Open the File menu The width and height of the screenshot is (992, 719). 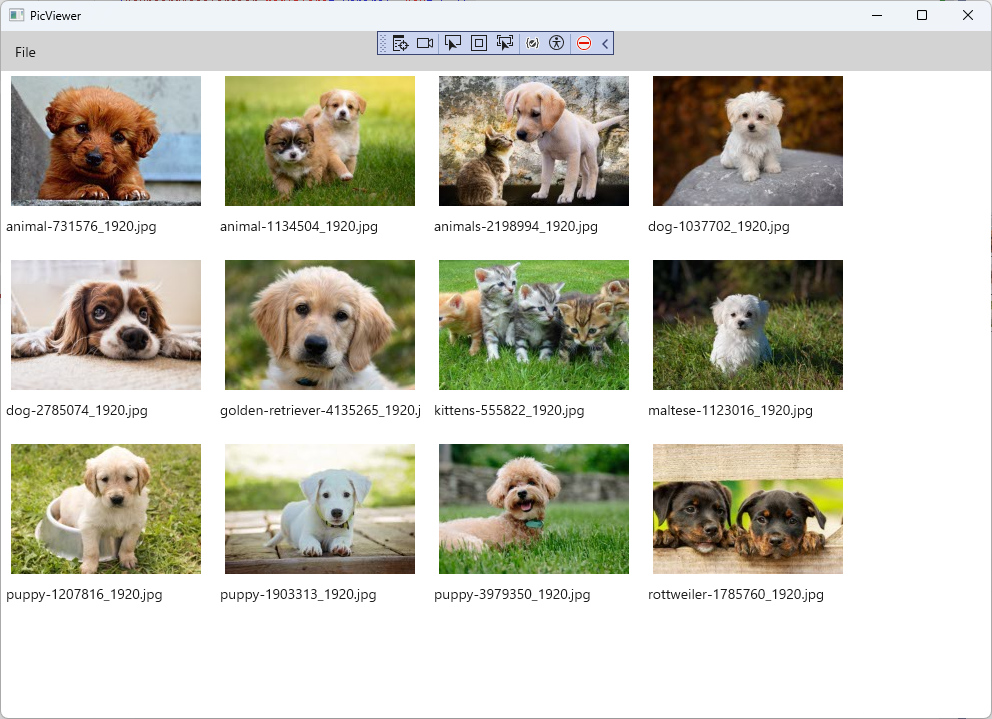point(25,53)
